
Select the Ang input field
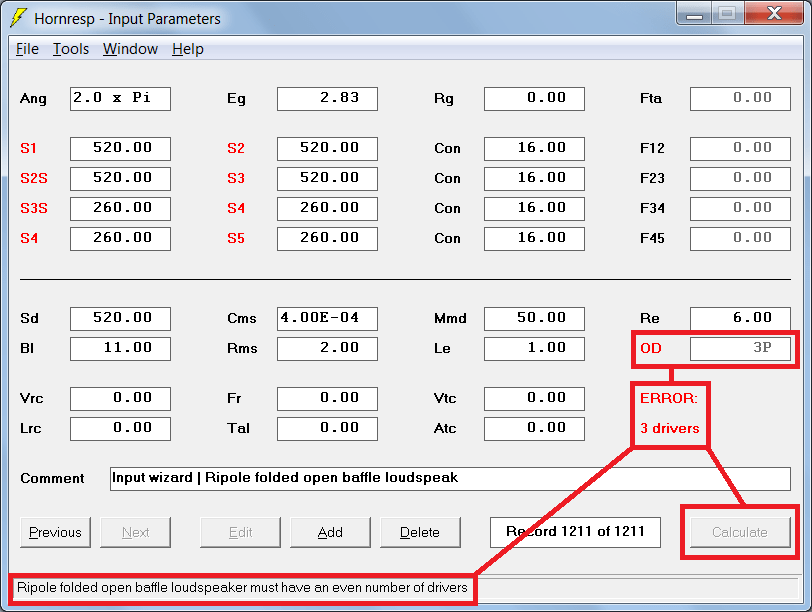[120, 99]
